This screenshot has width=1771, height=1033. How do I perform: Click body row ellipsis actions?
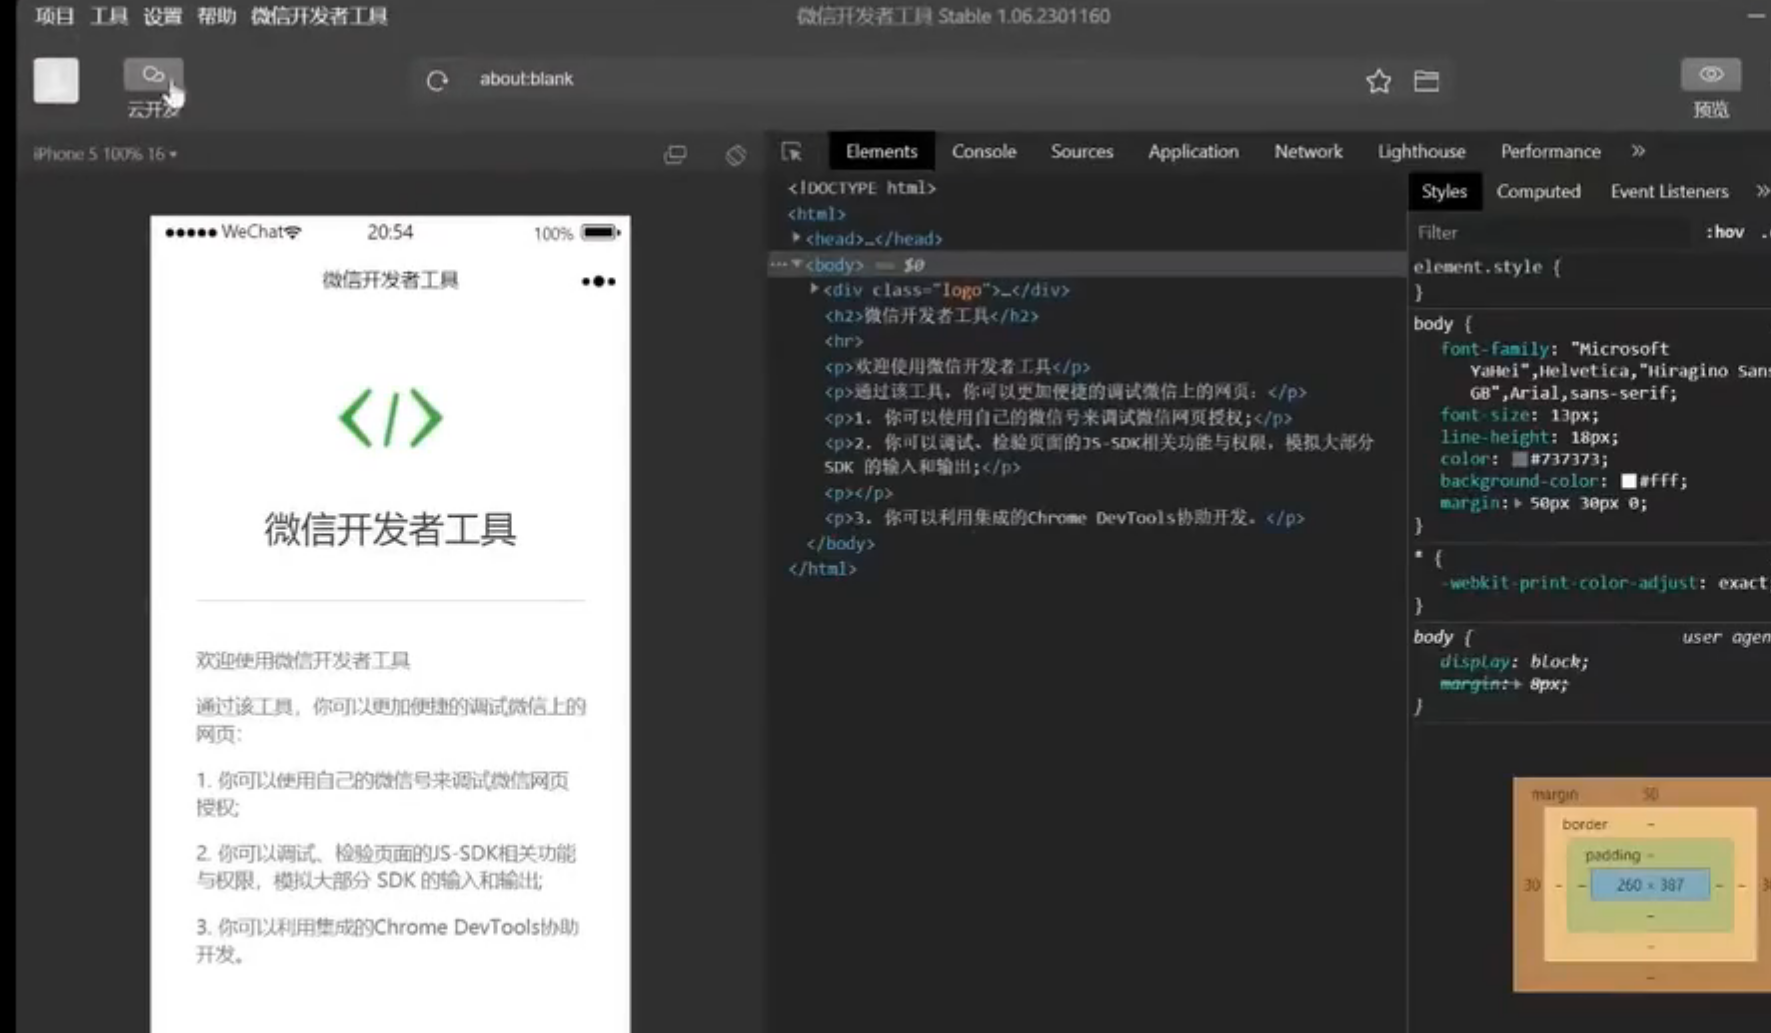(x=778, y=264)
